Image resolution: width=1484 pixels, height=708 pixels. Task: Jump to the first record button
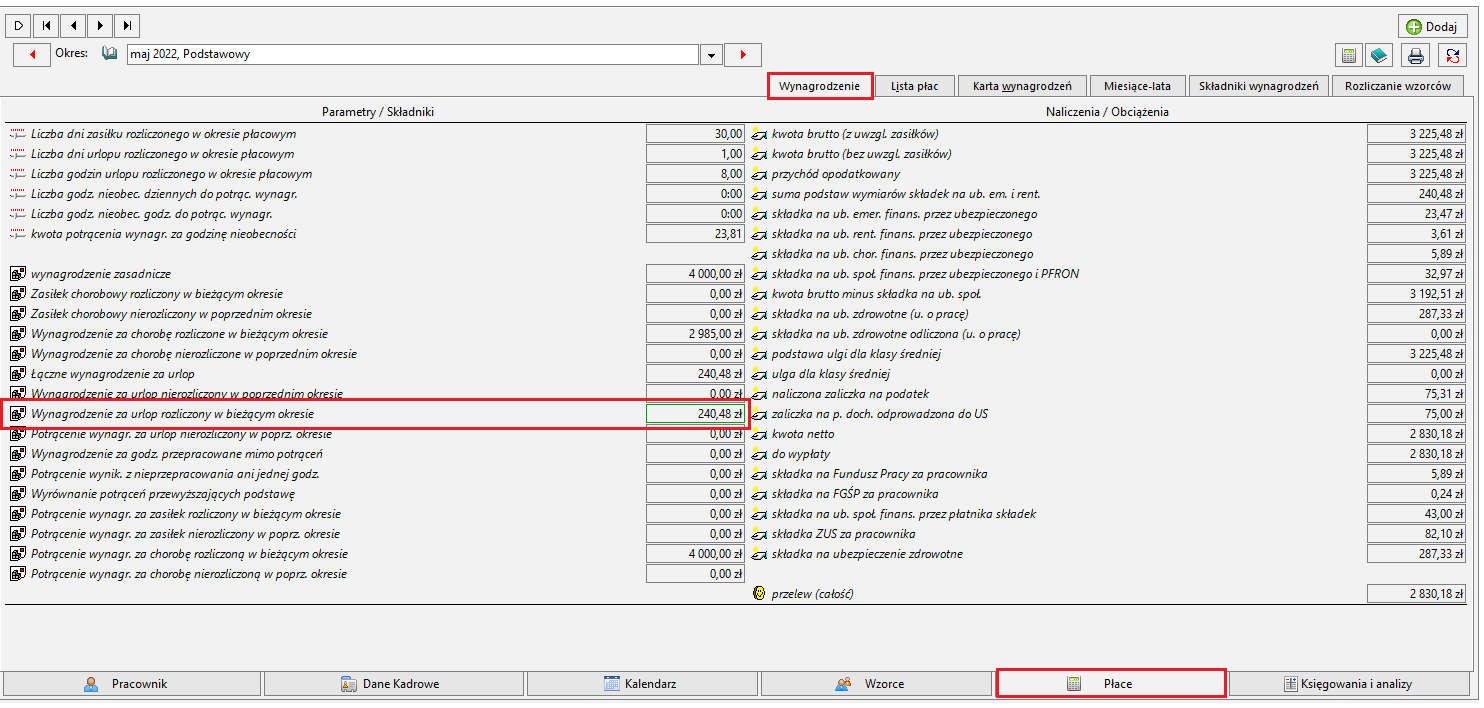[x=46, y=25]
